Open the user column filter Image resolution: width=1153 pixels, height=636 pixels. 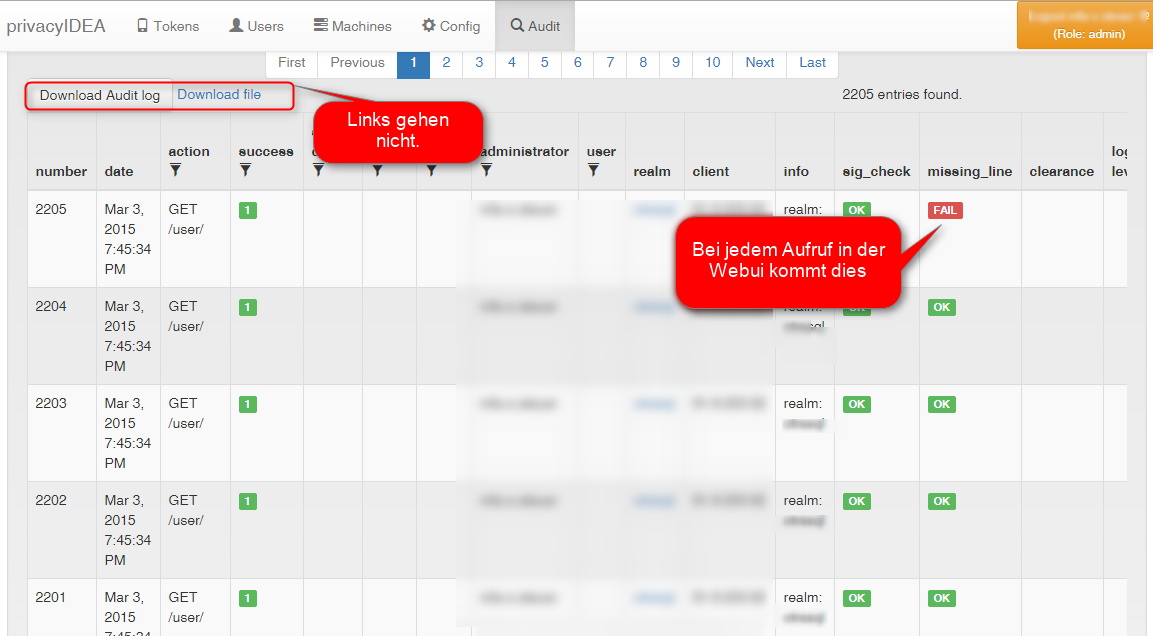593,170
